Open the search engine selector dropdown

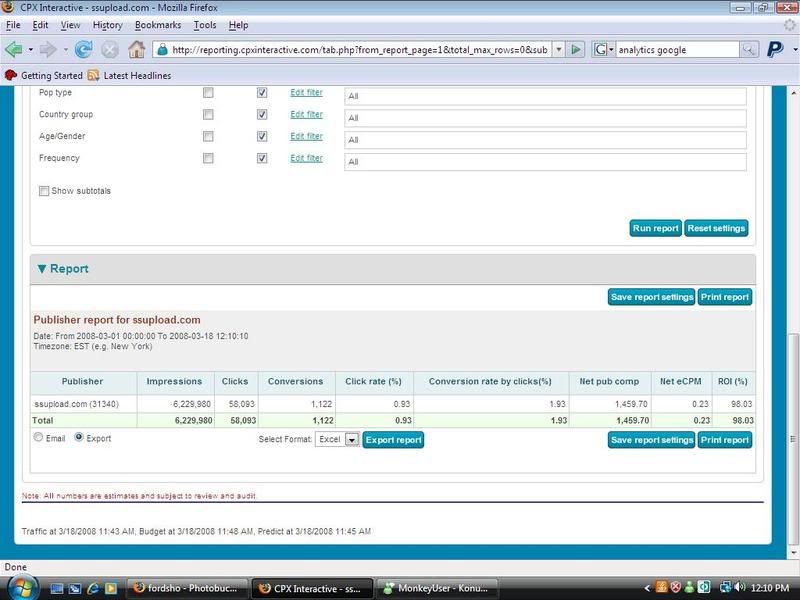click(605, 49)
